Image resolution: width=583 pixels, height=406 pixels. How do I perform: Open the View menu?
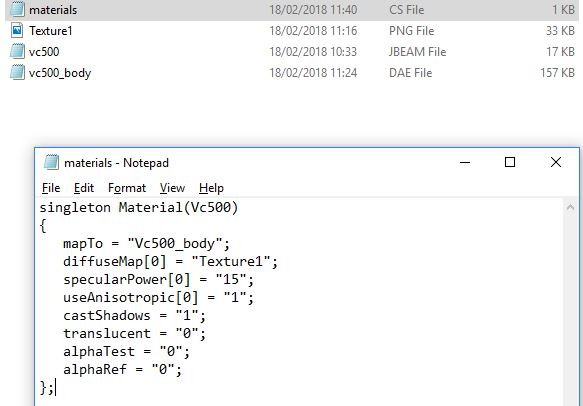click(172, 188)
